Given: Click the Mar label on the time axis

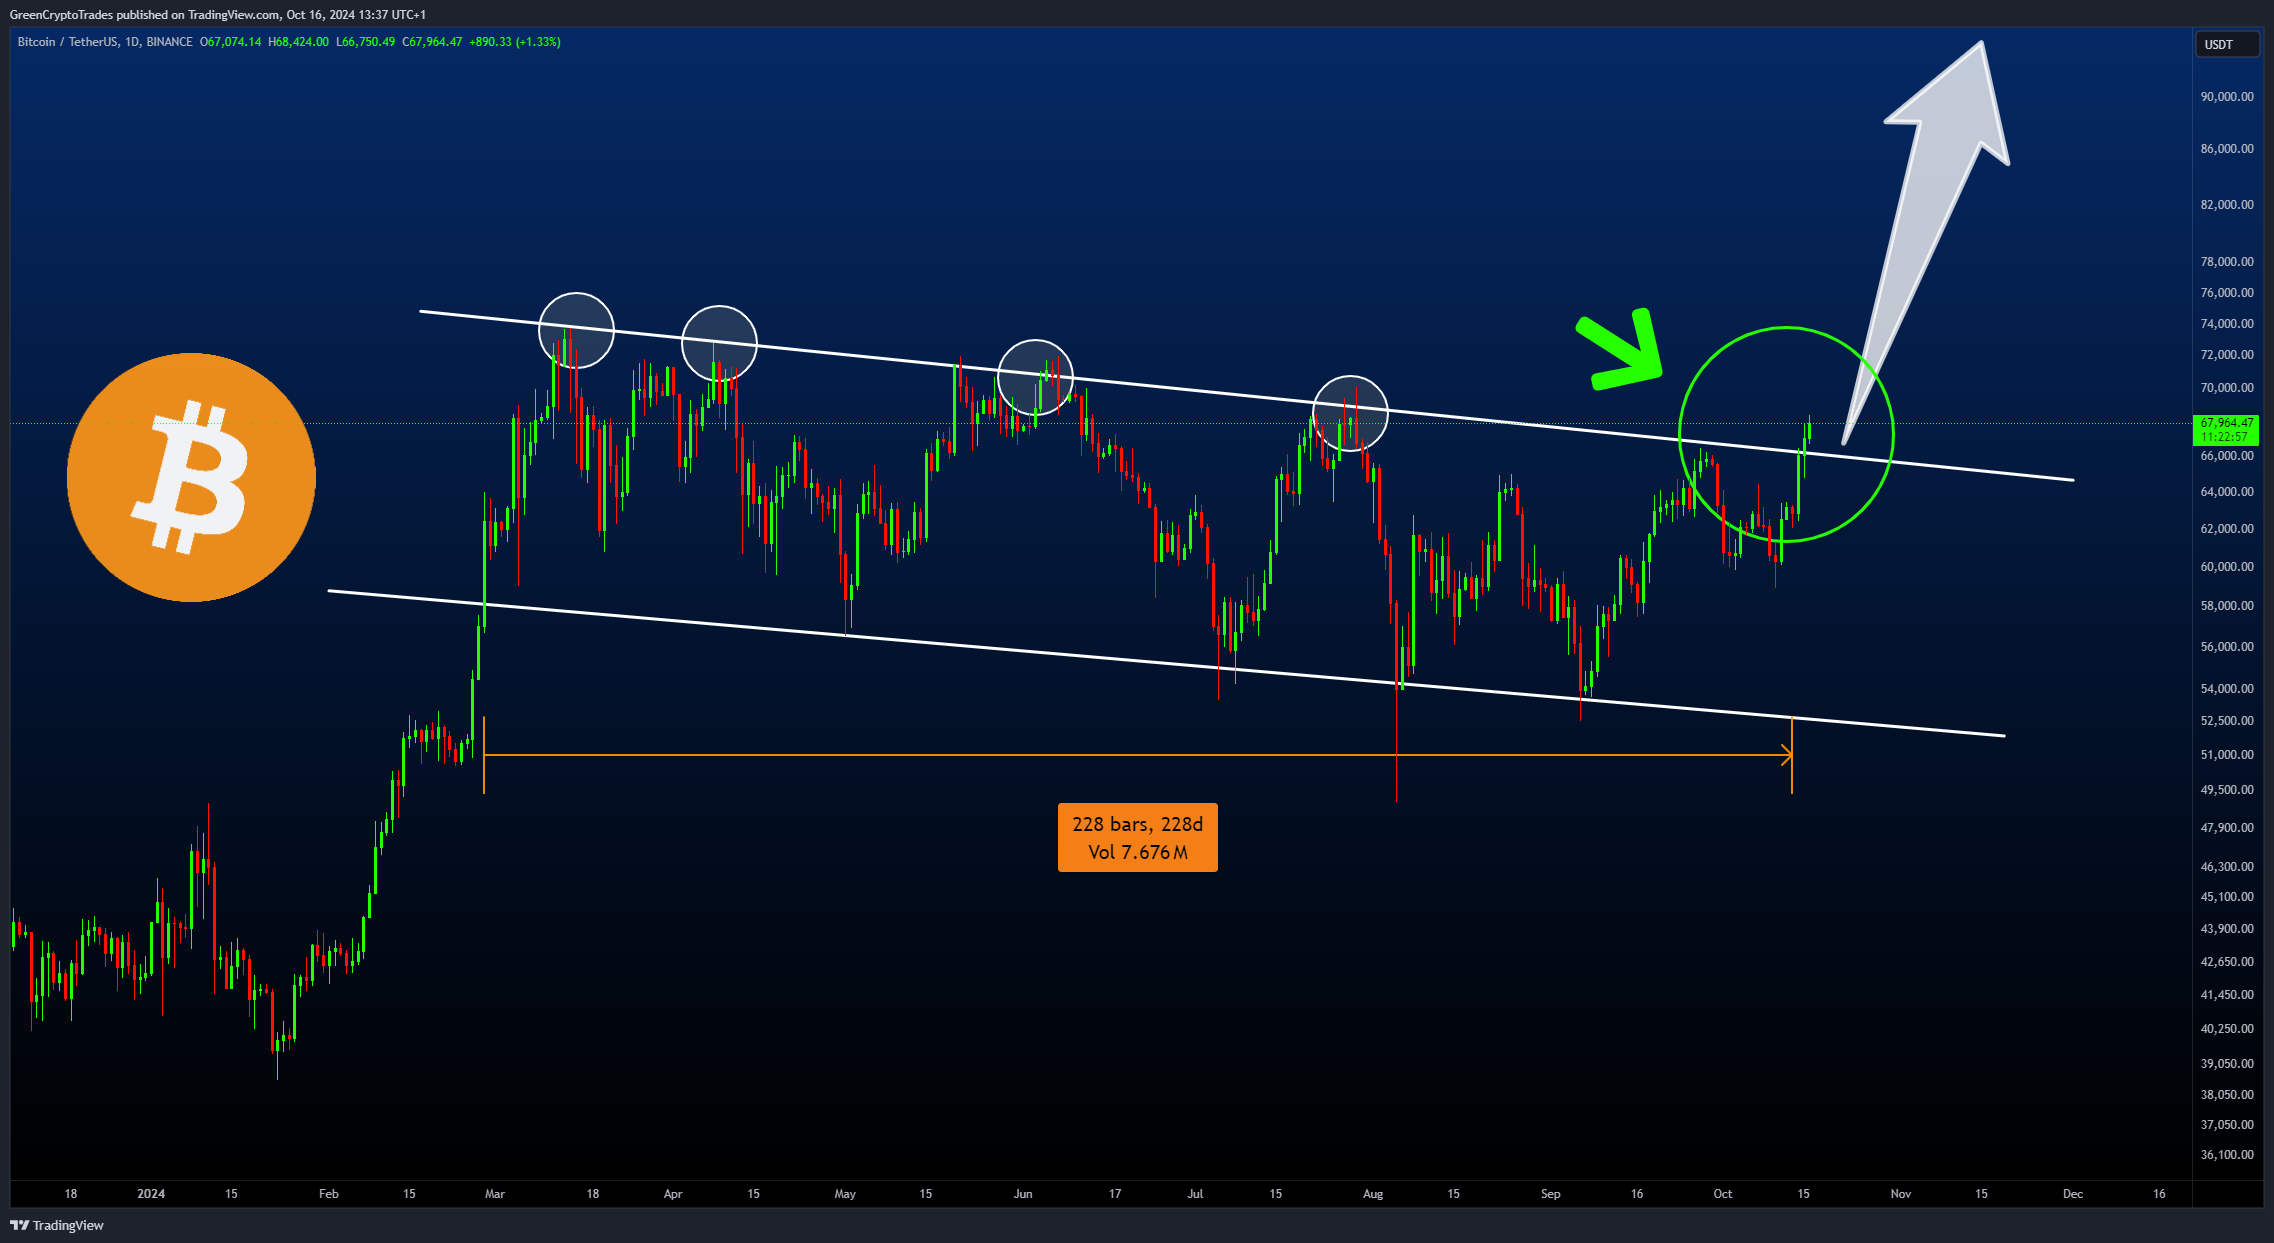Looking at the screenshot, I should pyautogui.click(x=494, y=1194).
